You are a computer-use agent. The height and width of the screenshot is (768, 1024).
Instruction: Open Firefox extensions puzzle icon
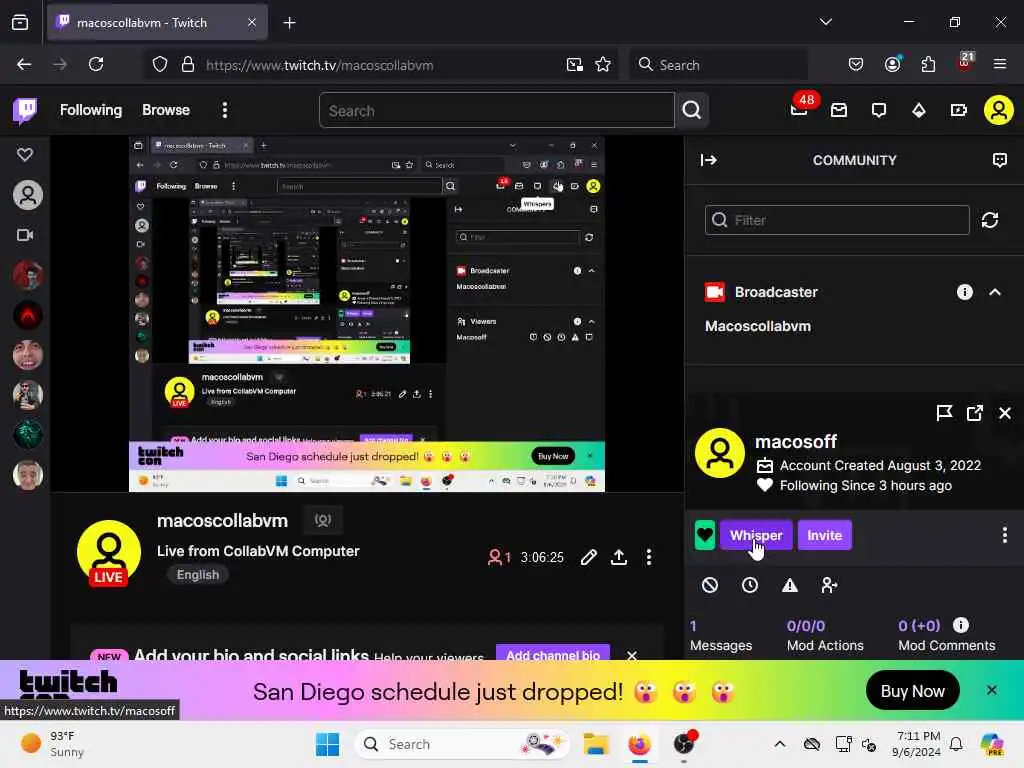[x=928, y=64]
